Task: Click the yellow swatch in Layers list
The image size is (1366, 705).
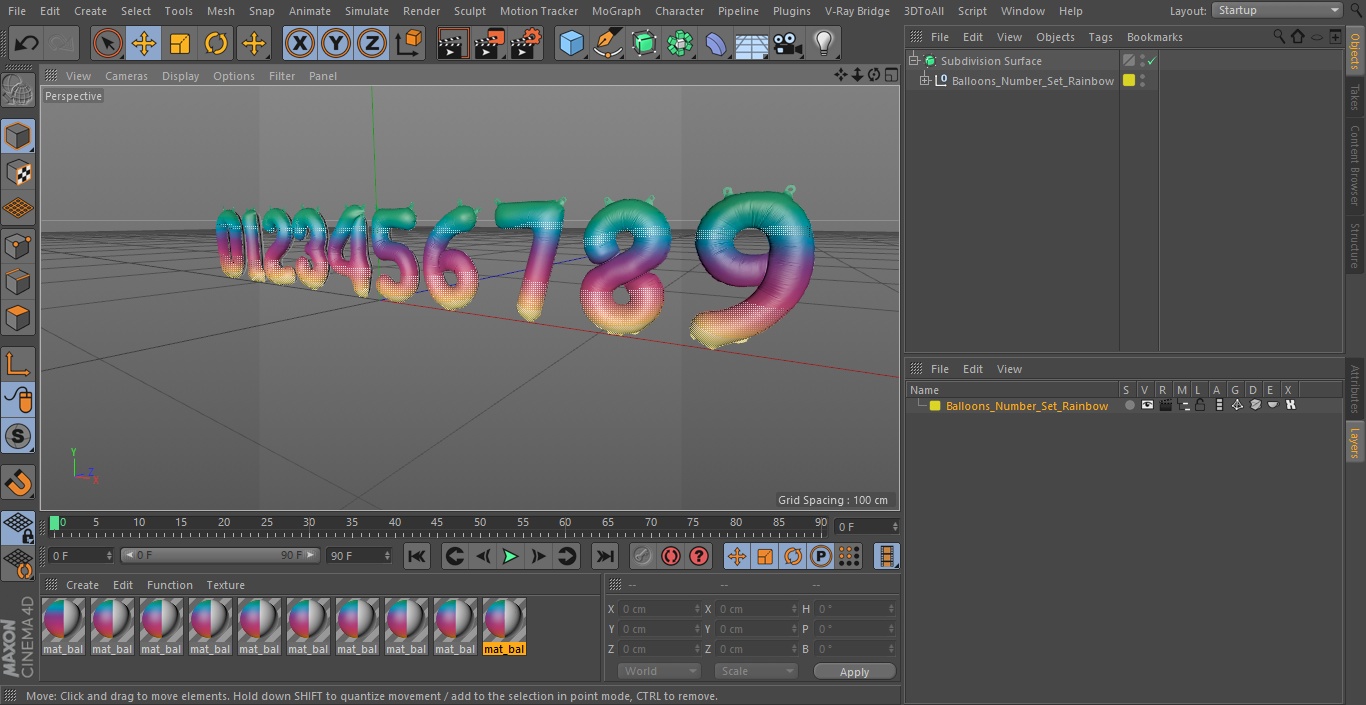Action: [935, 406]
